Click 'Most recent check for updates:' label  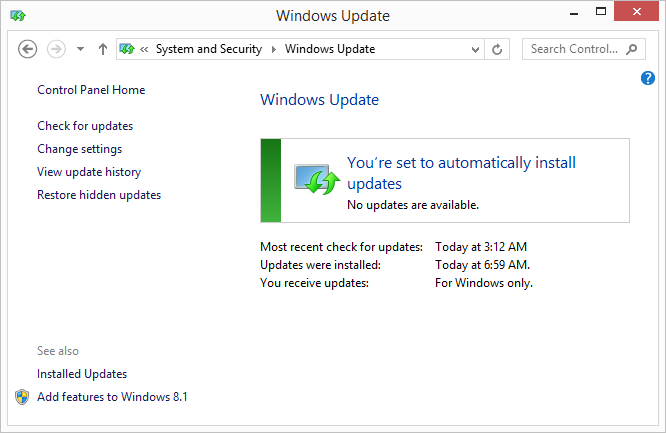(x=341, y=247)
